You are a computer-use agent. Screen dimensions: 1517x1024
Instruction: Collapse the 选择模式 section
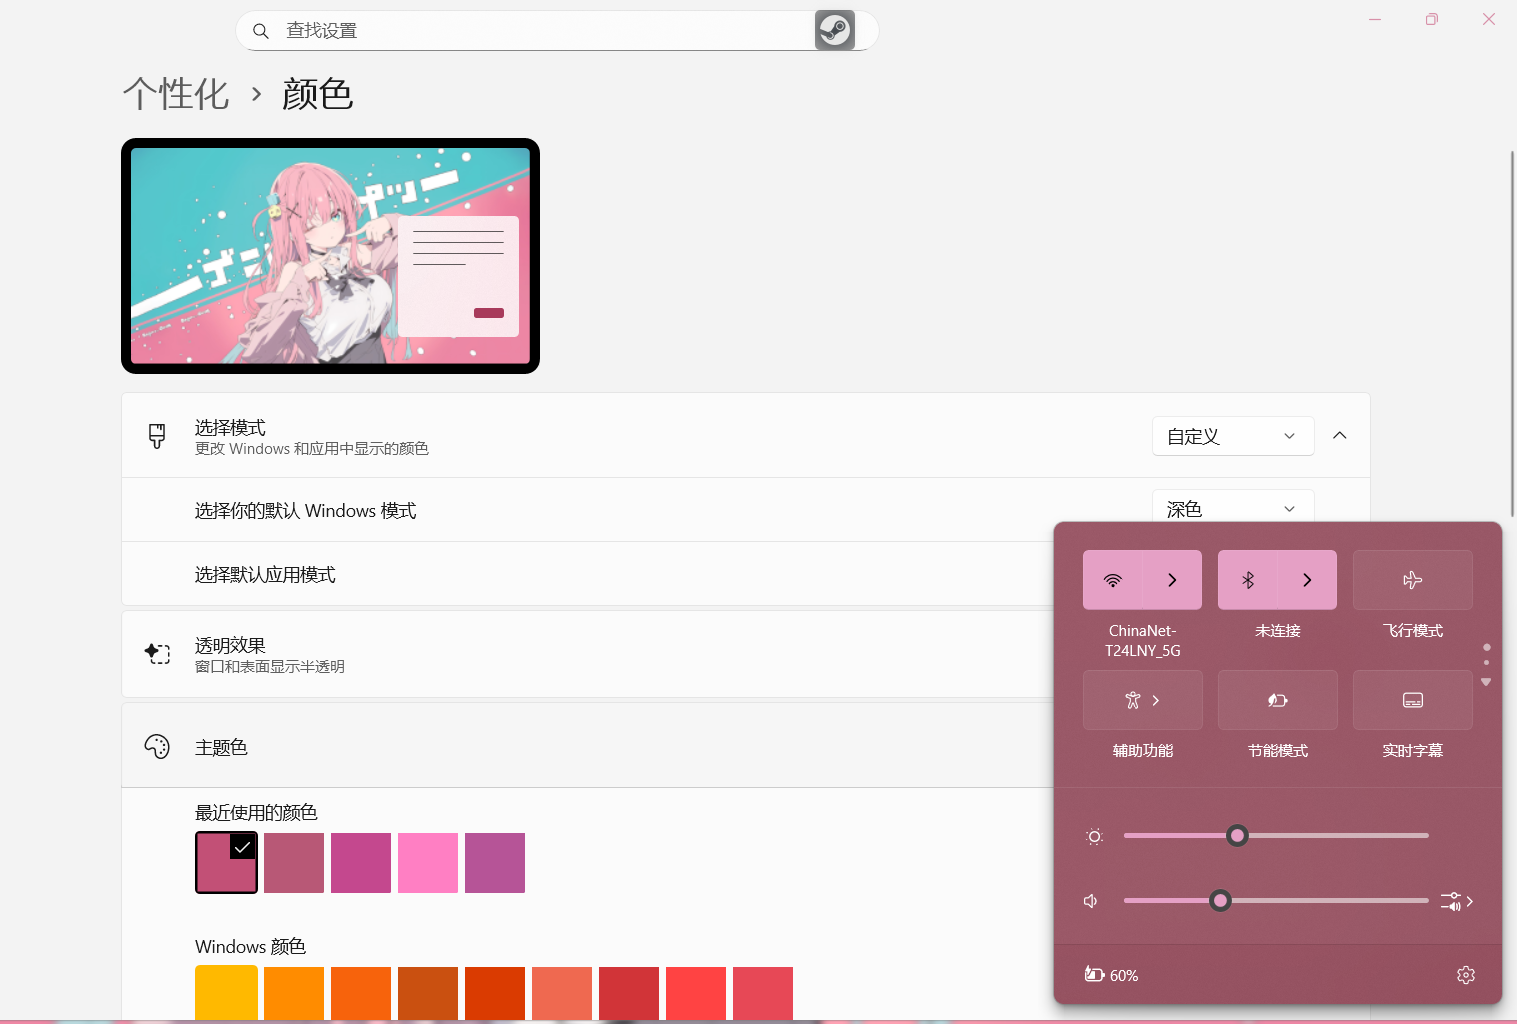point(1340,435)
